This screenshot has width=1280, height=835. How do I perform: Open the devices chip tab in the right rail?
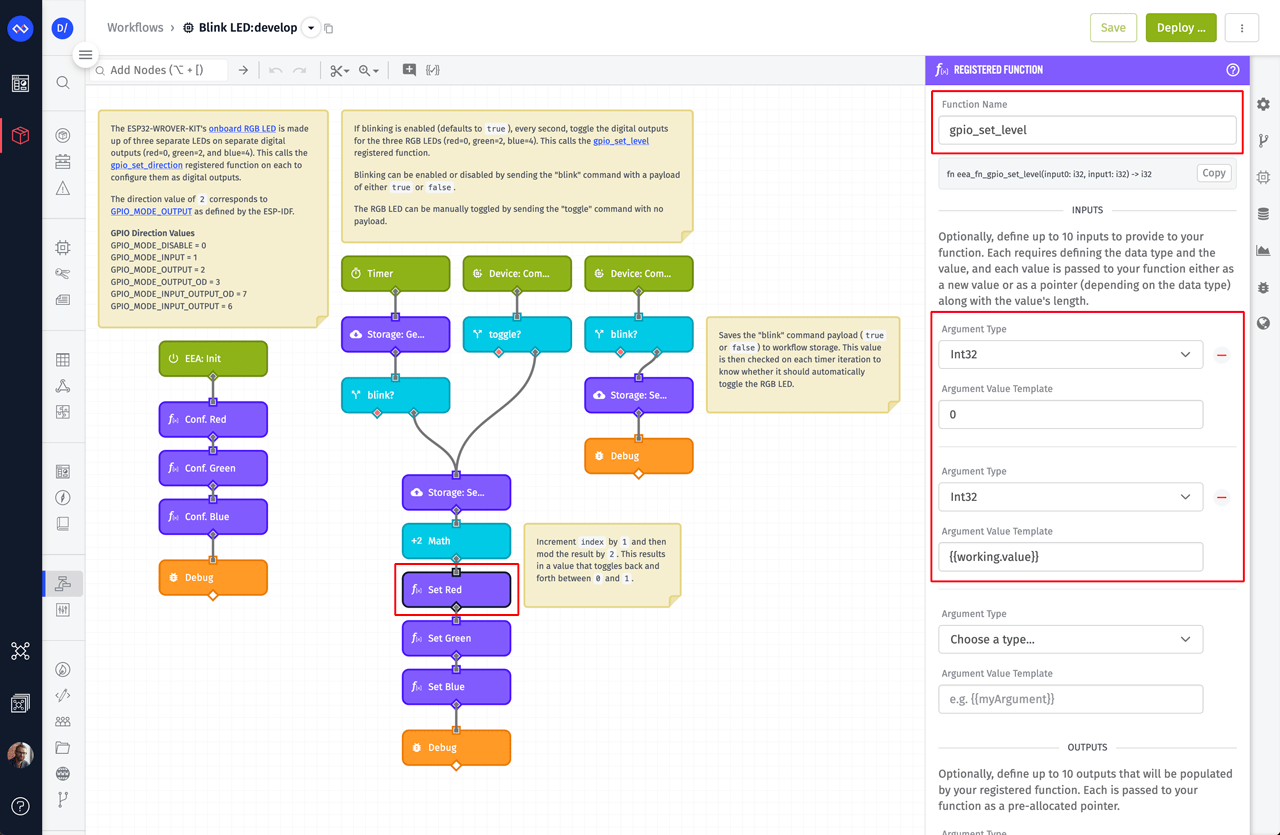pyautogui.click(x=1264, y=177)
